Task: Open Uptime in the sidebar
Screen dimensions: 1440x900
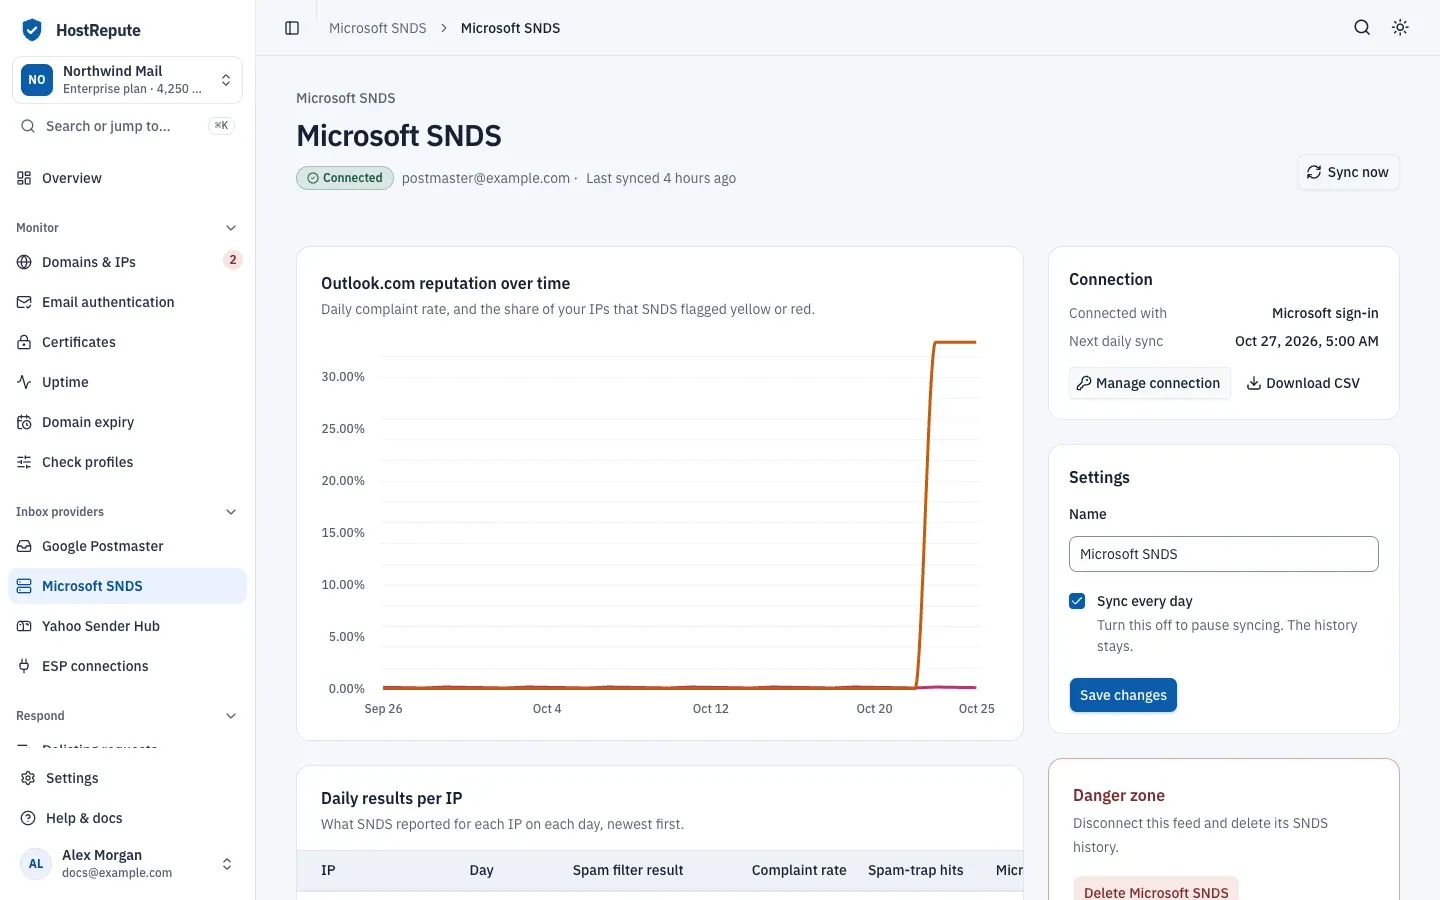Action: (x=127, y=382)
